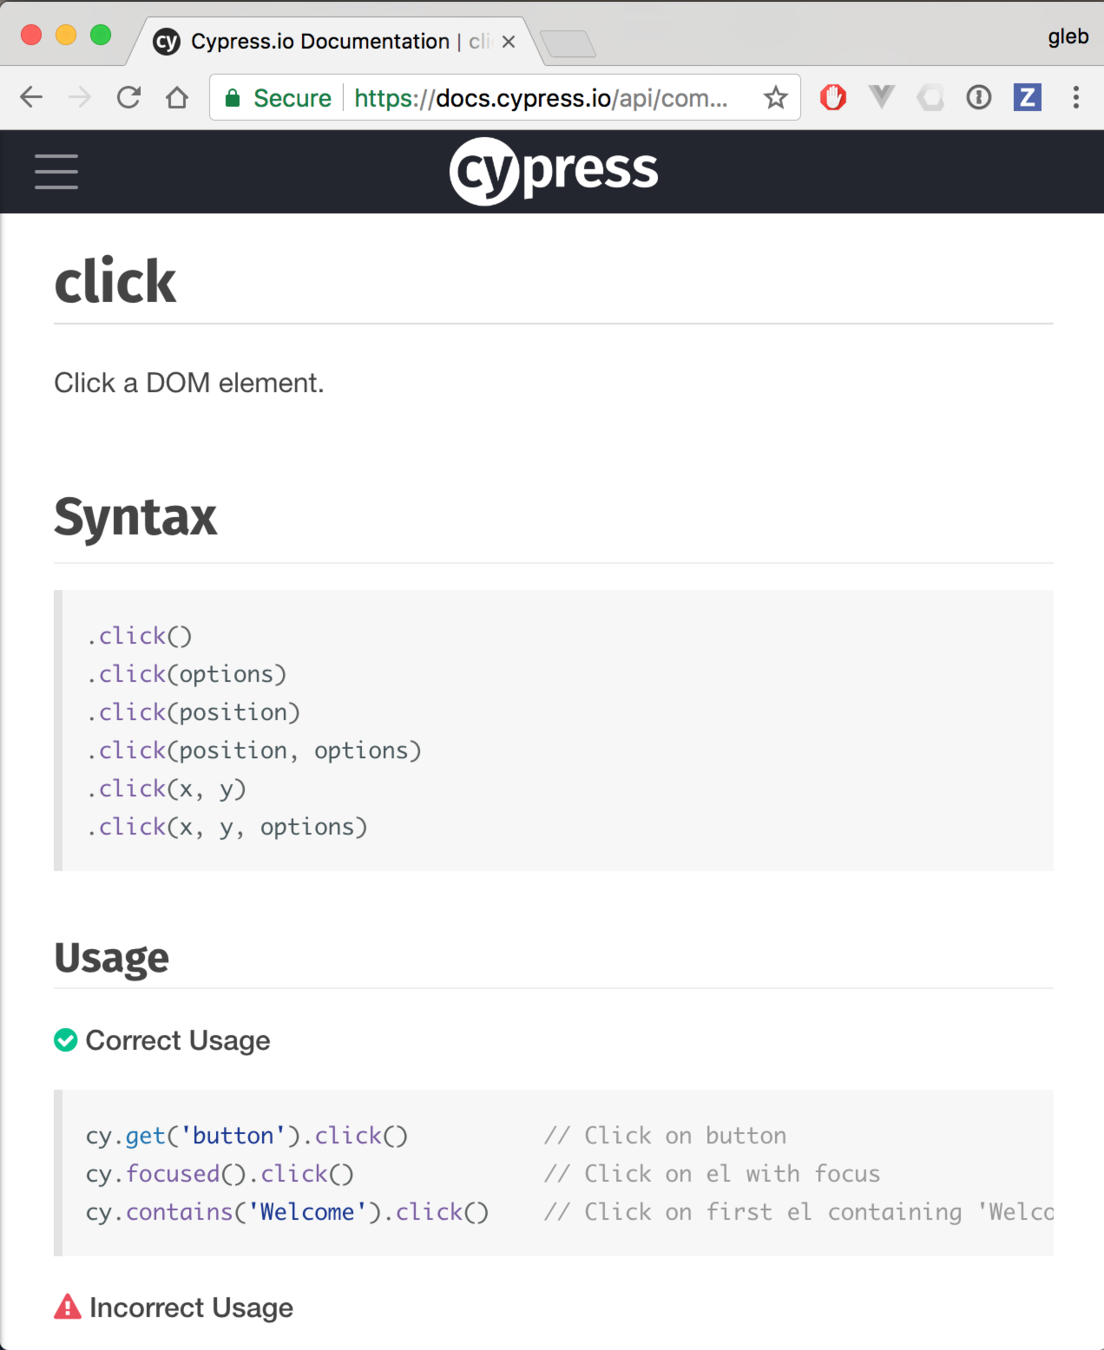The image size is (1104, 1350).
Task: Click 'Click a DOM element.' description text
Action: pos(189,383)
